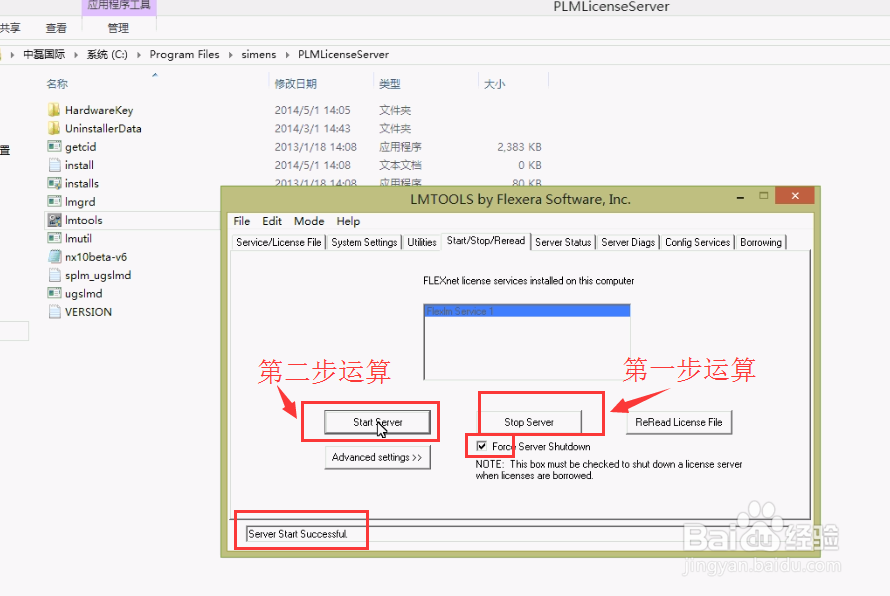
Task: Open the 共享 ribbon tab in Explorer
Action: (10, 28)
